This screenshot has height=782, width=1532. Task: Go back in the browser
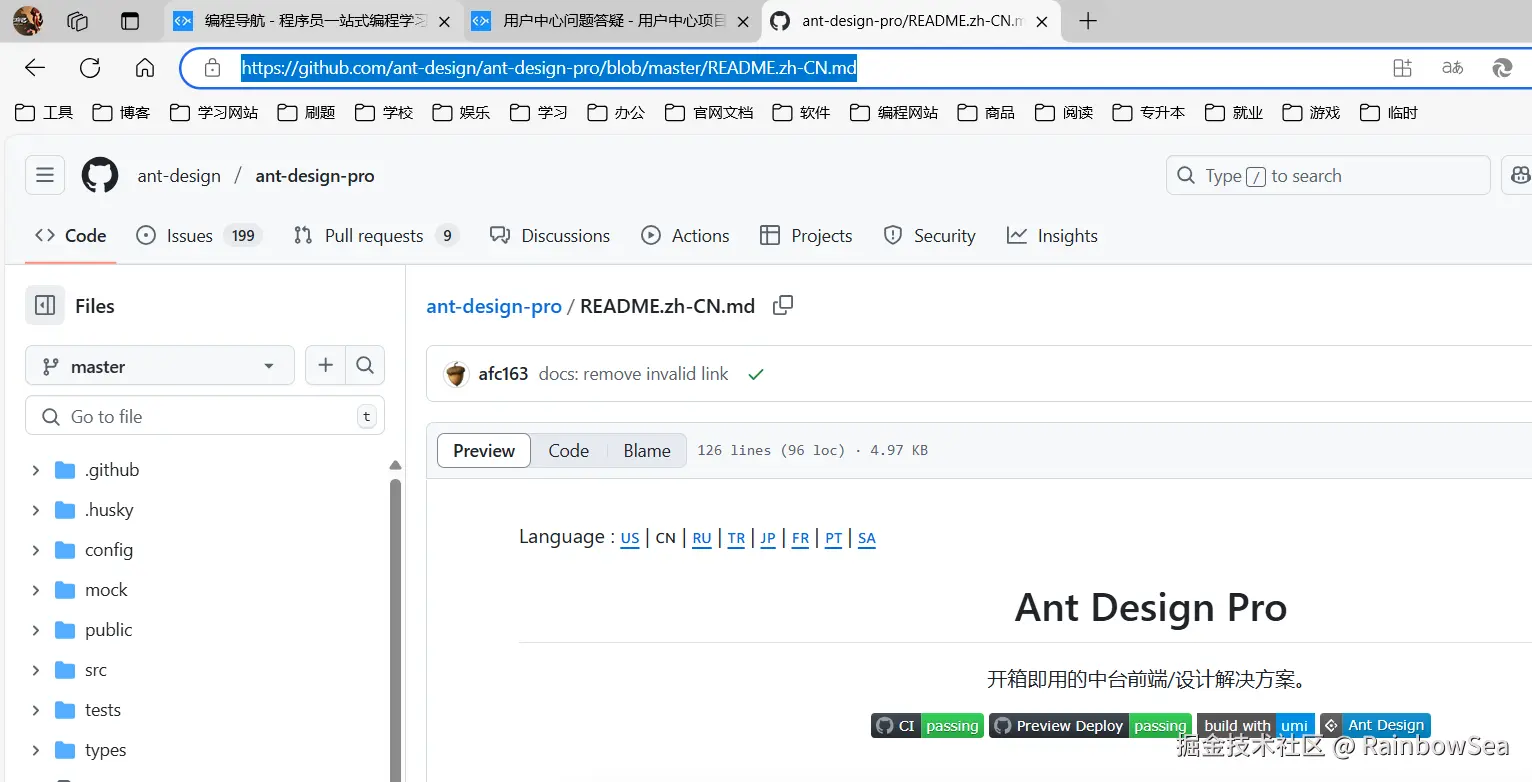click(x=35, y=68)
